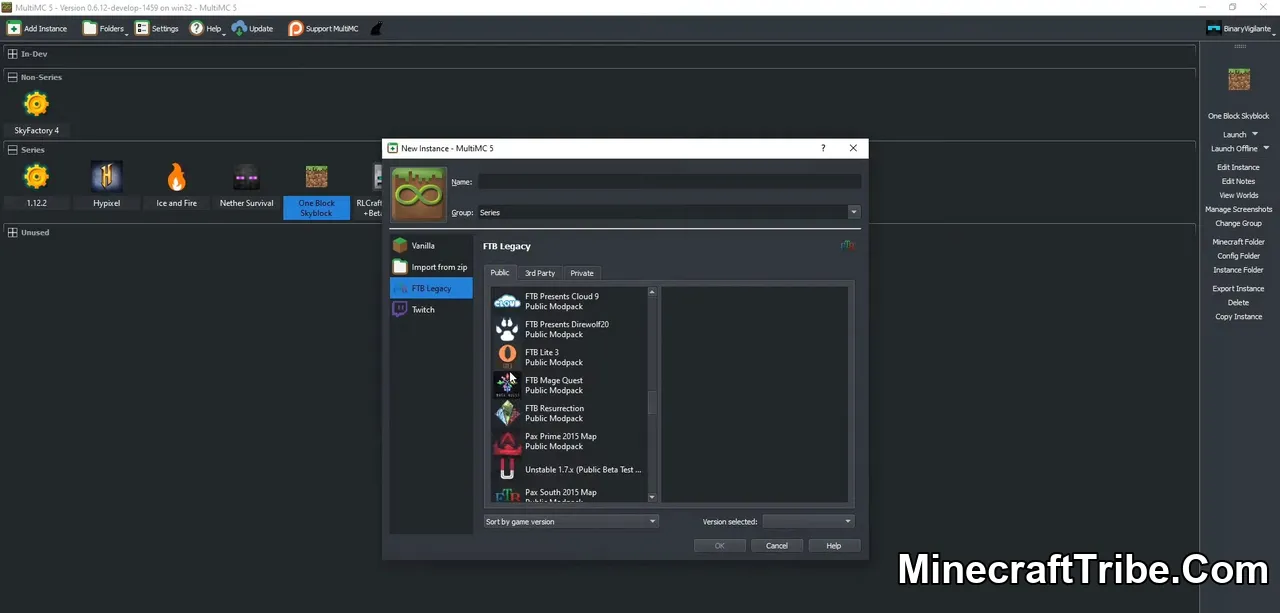Open the Folders toolbar menu
Image resolution: width=1280 pixels, height=613 pixels.
[104, 28]
